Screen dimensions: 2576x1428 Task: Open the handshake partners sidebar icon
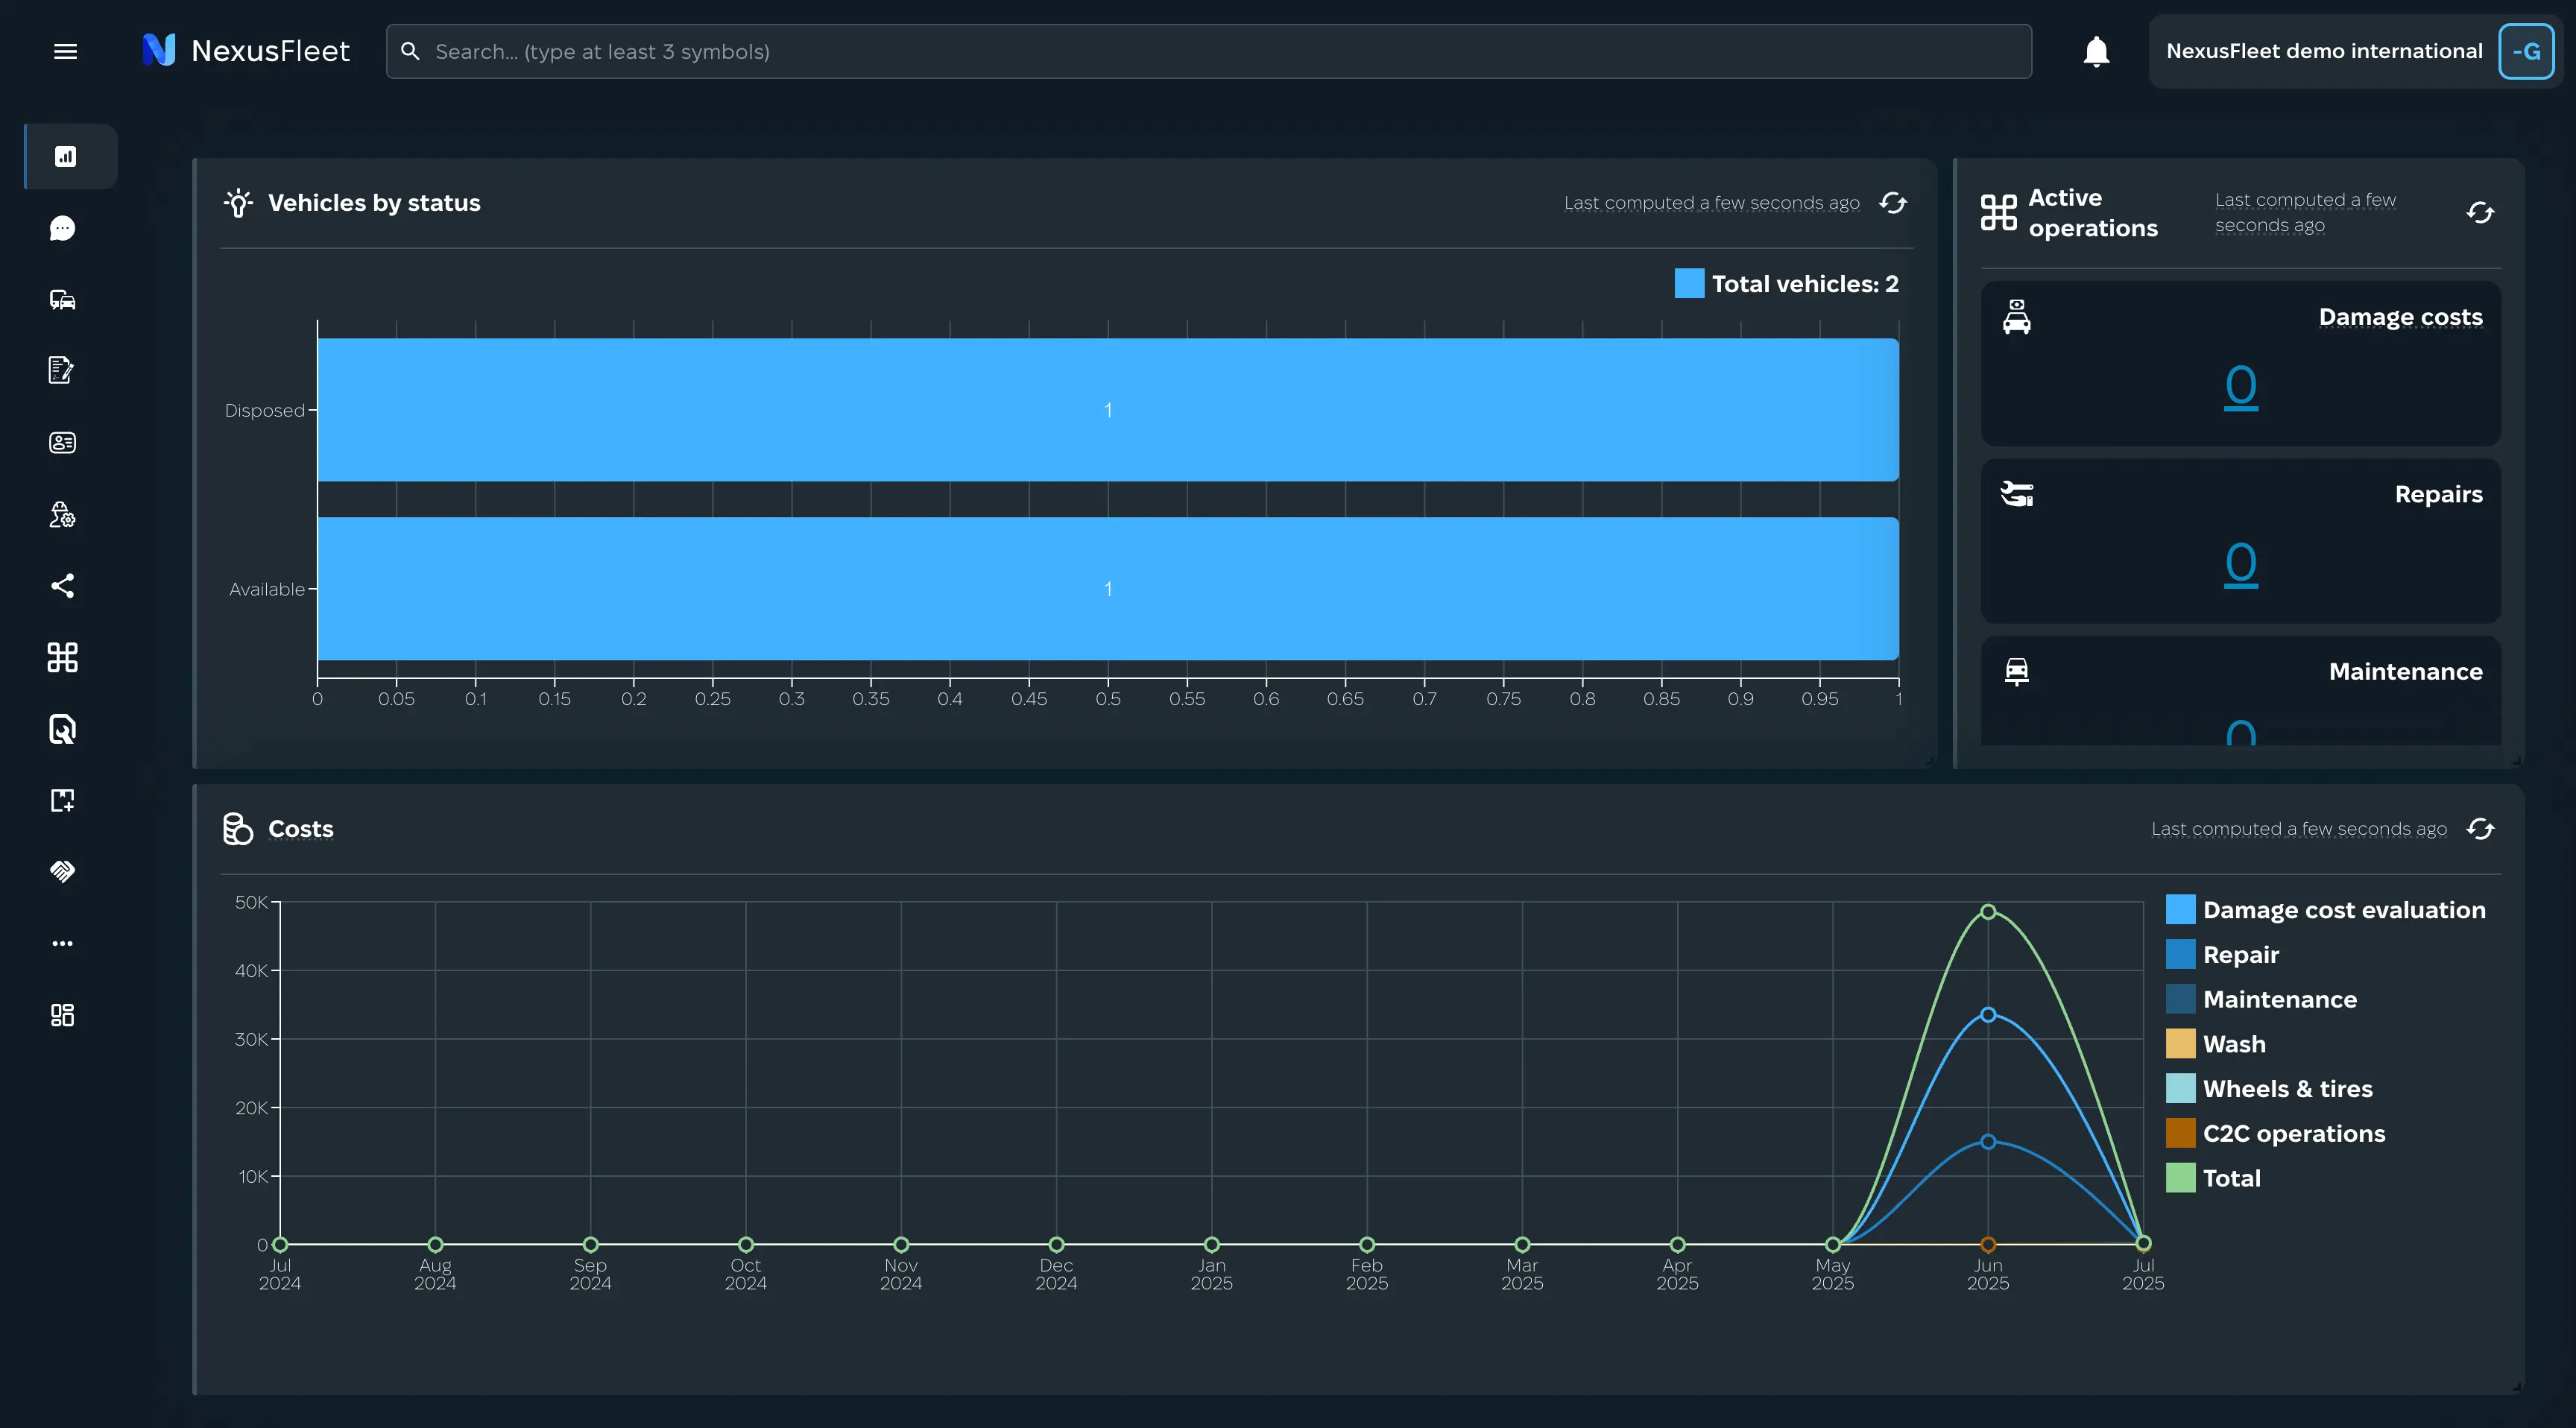62,871
